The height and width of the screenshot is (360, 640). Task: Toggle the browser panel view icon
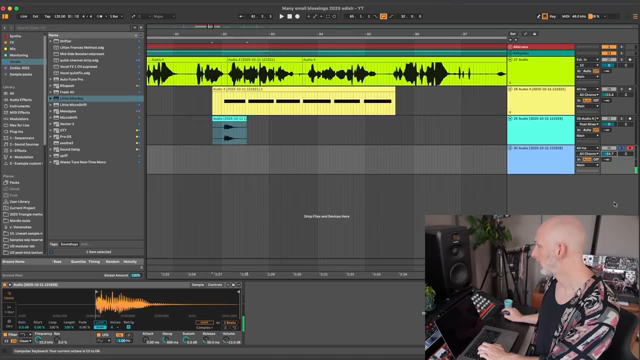click(x=5, y=16)
